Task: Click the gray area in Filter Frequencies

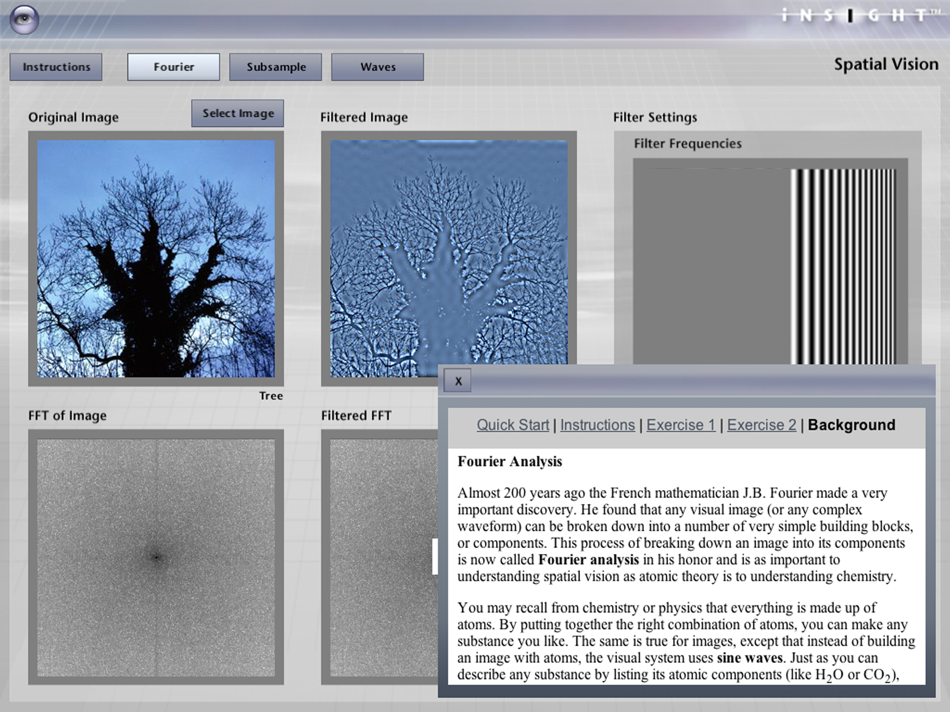Action: (711, 265)
